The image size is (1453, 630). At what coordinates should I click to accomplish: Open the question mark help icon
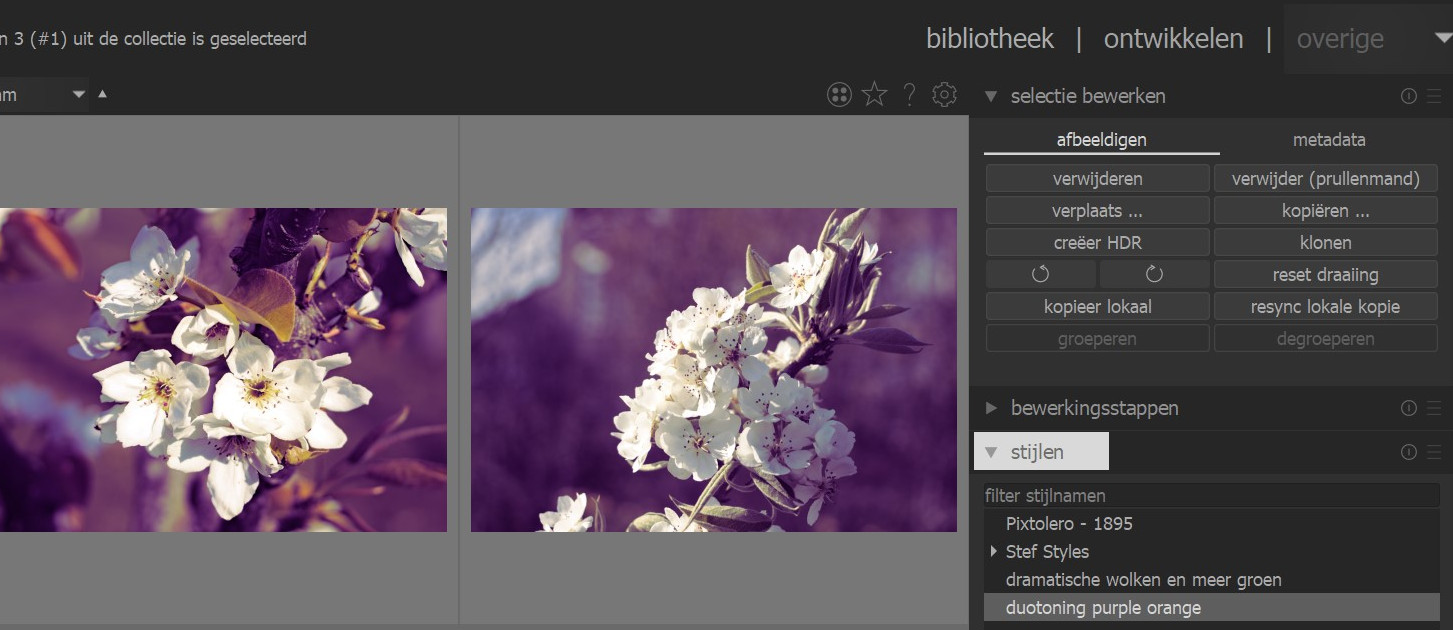tap(909, 95)
